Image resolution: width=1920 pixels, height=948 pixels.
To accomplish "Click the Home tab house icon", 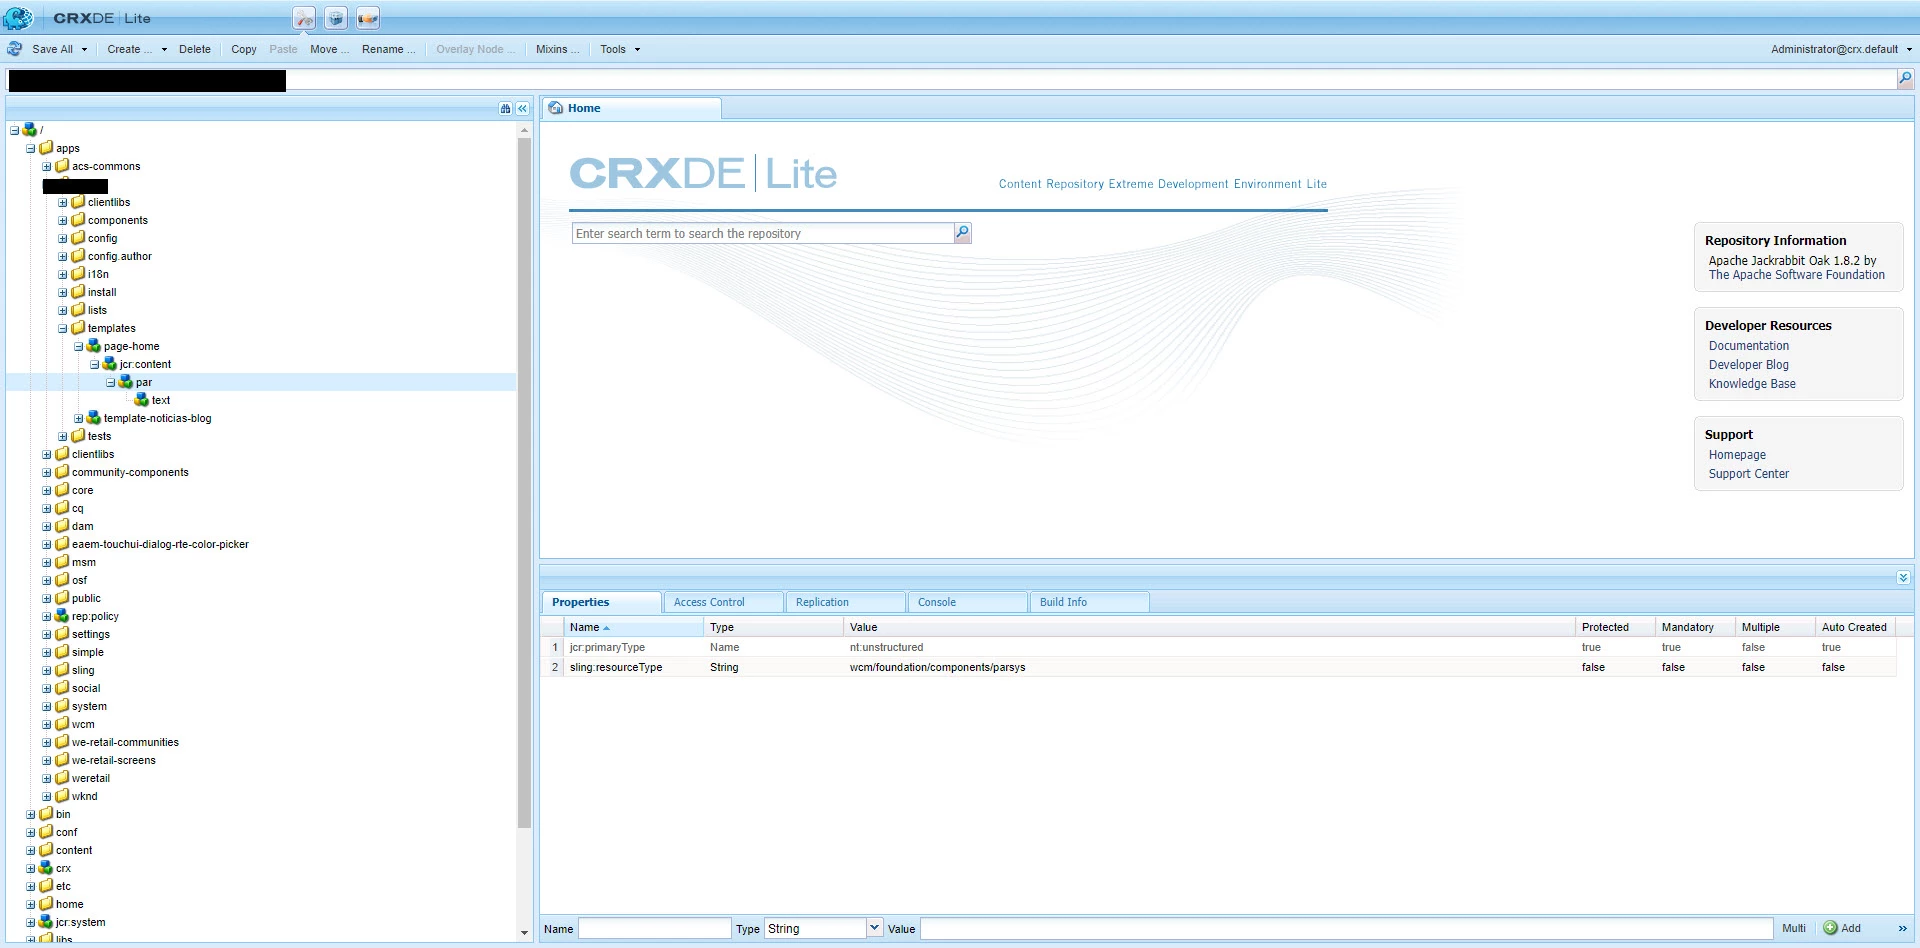I will tap(556, 108).
